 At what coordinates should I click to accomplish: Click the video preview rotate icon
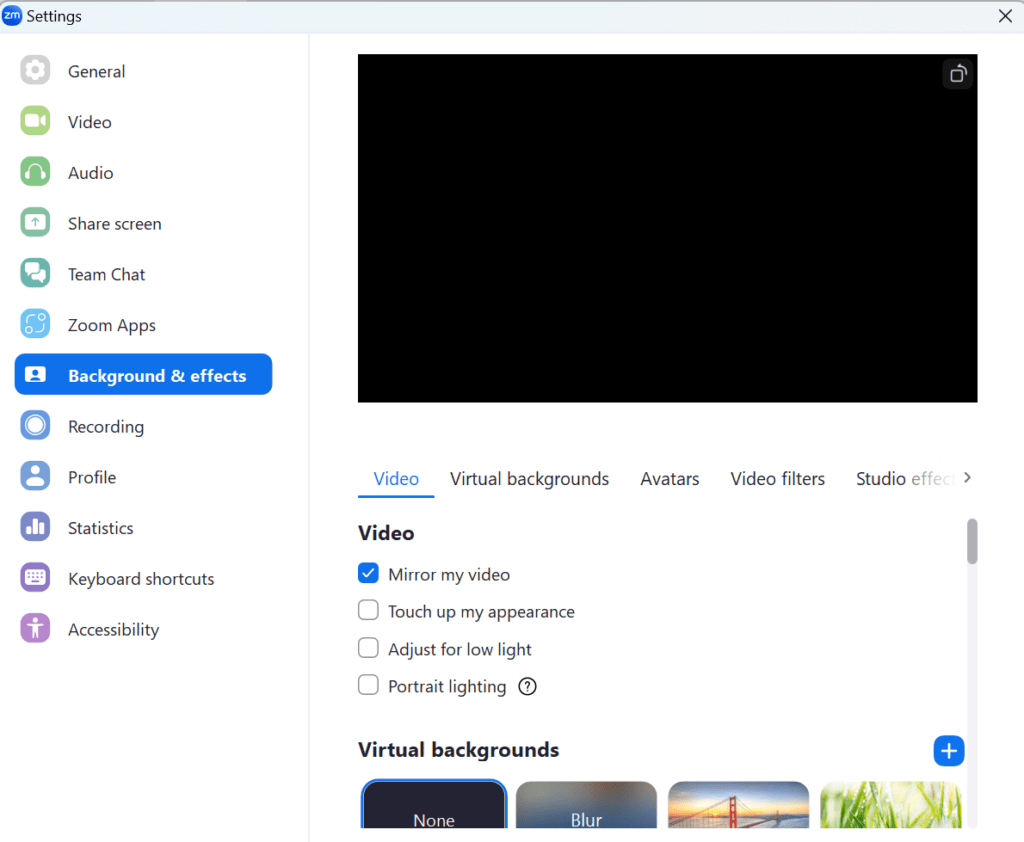tap(957, 73)
